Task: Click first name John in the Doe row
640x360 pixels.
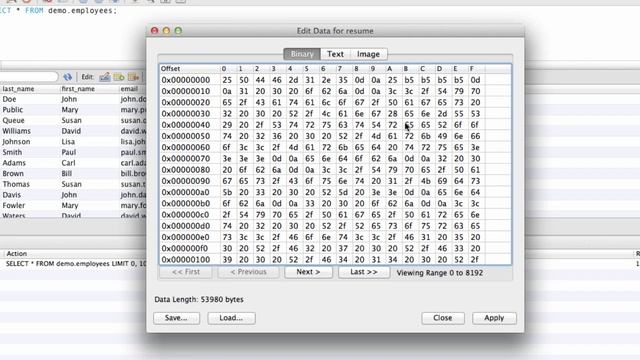Action: [x=69, y=99]
